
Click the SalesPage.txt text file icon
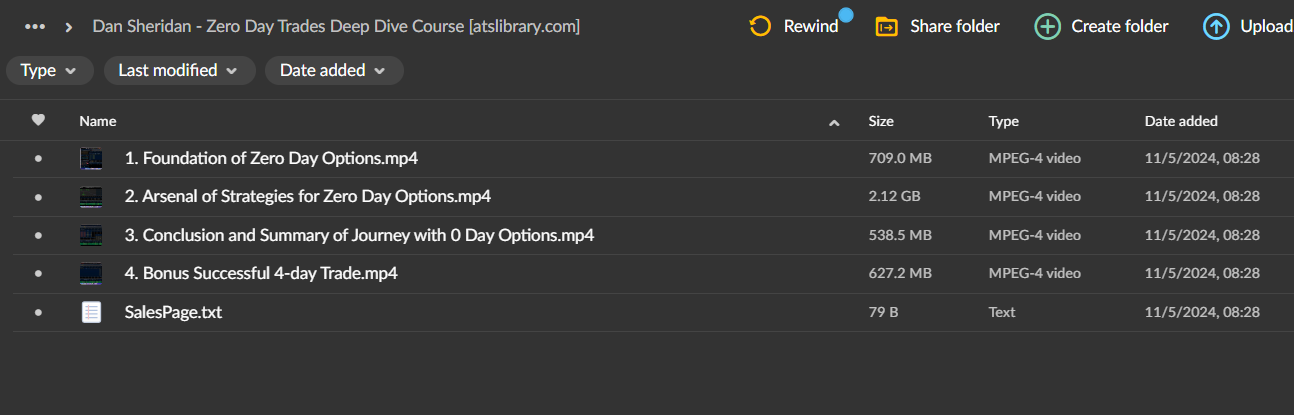coord(91,312)
